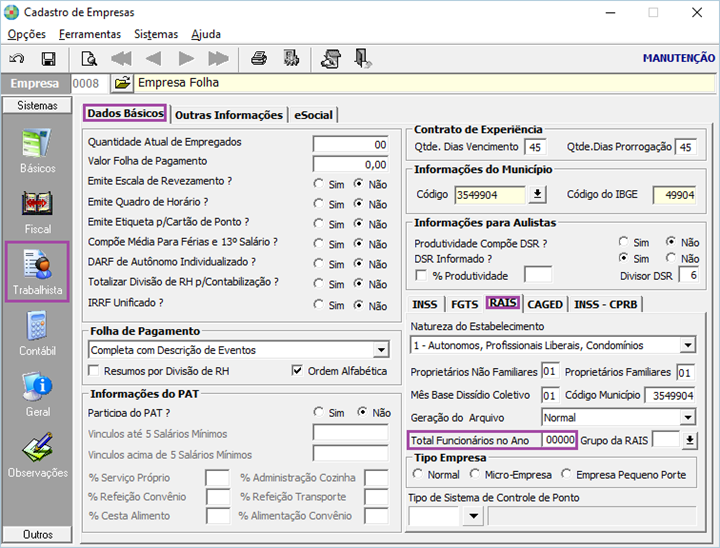Viewport: 720px width, 548px height.
Task: Open the Observações sidebar module
Action: pos(37,455)
